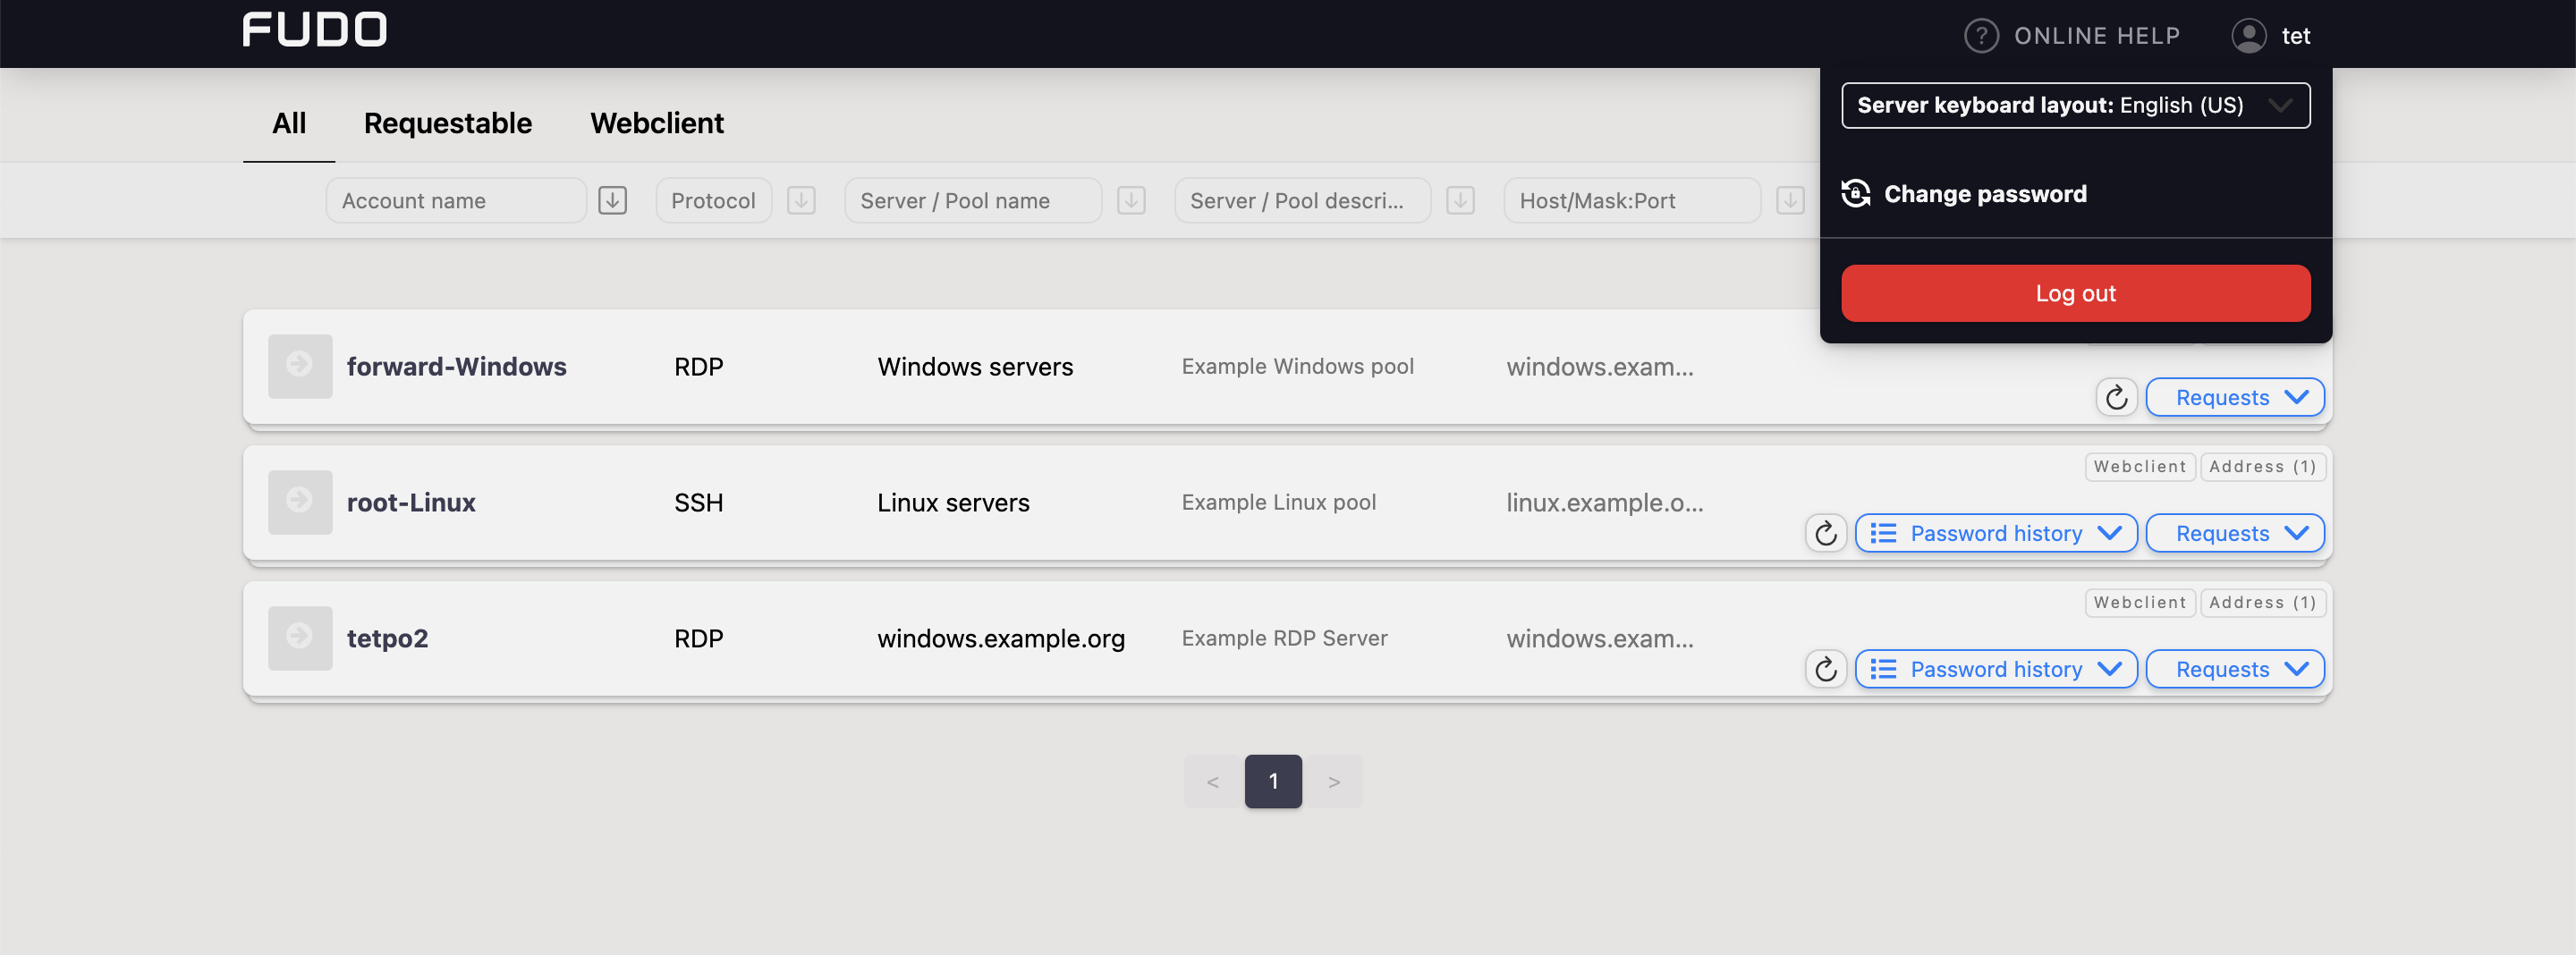The height and width of the screenshot is (955, 2576).
Task: Toggle sort order for Protocol
Action: pos(800,200)
